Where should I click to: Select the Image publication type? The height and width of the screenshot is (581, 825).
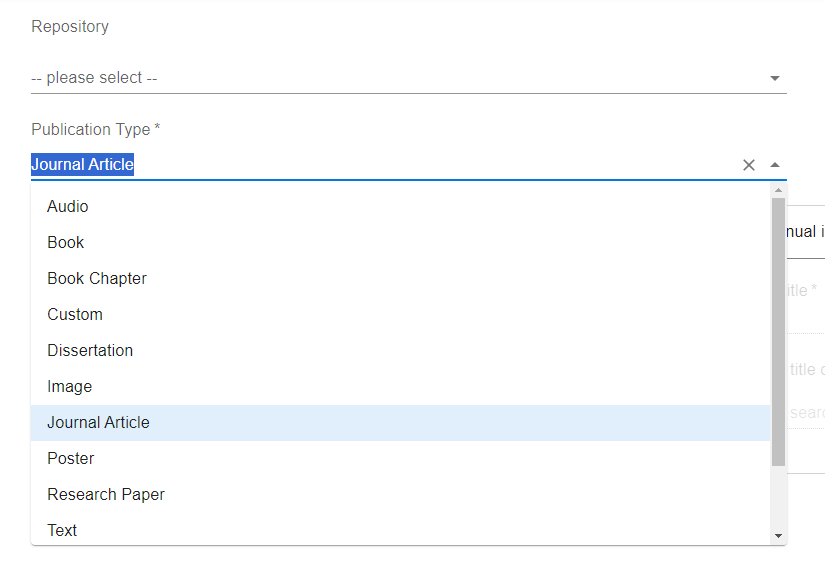point(70,387)
